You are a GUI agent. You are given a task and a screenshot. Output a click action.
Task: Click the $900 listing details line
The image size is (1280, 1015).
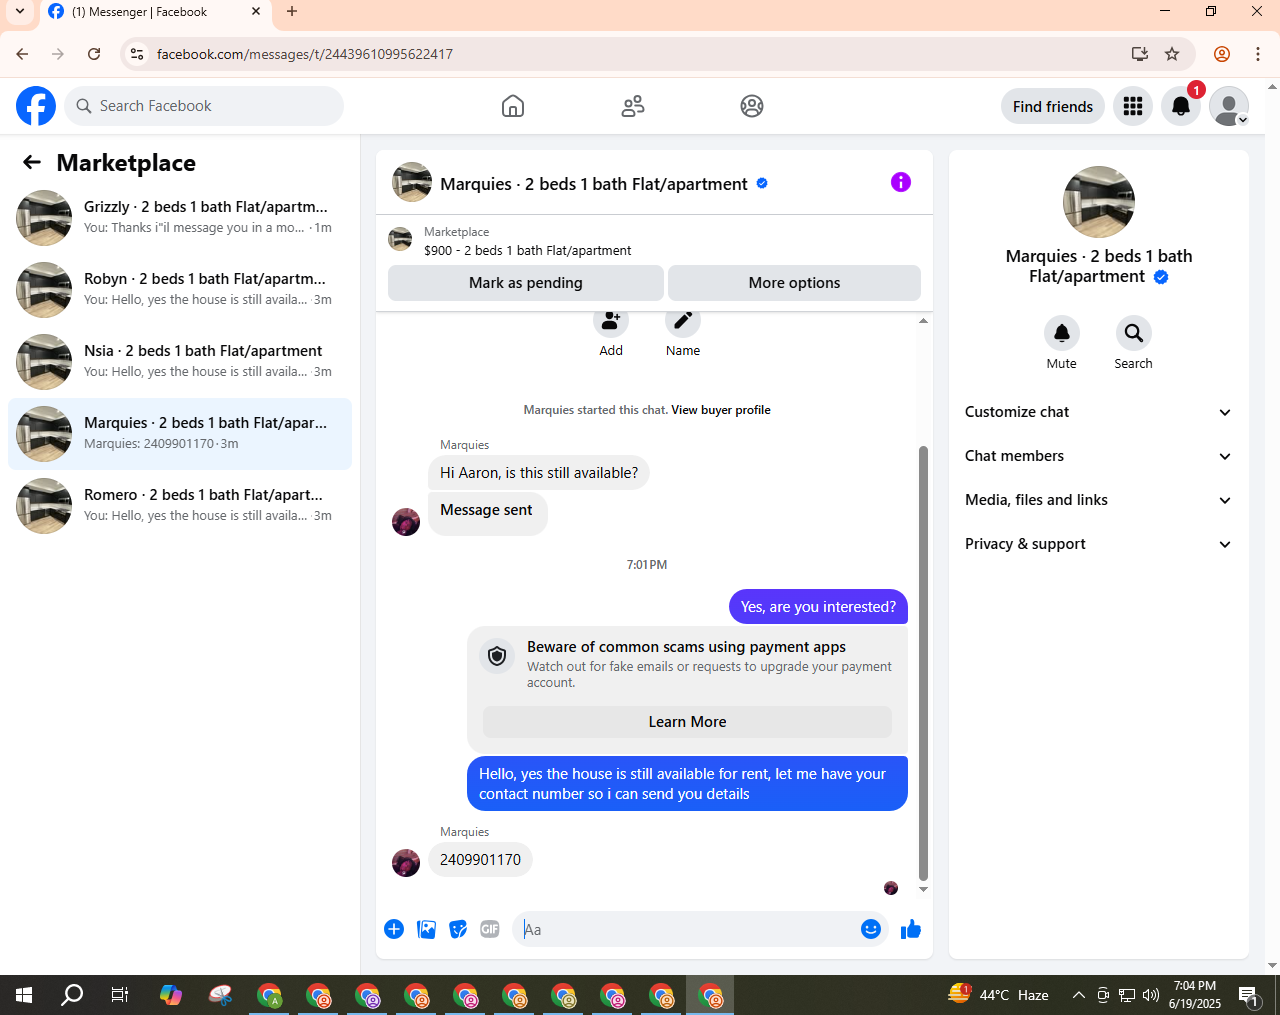[528, 251]
